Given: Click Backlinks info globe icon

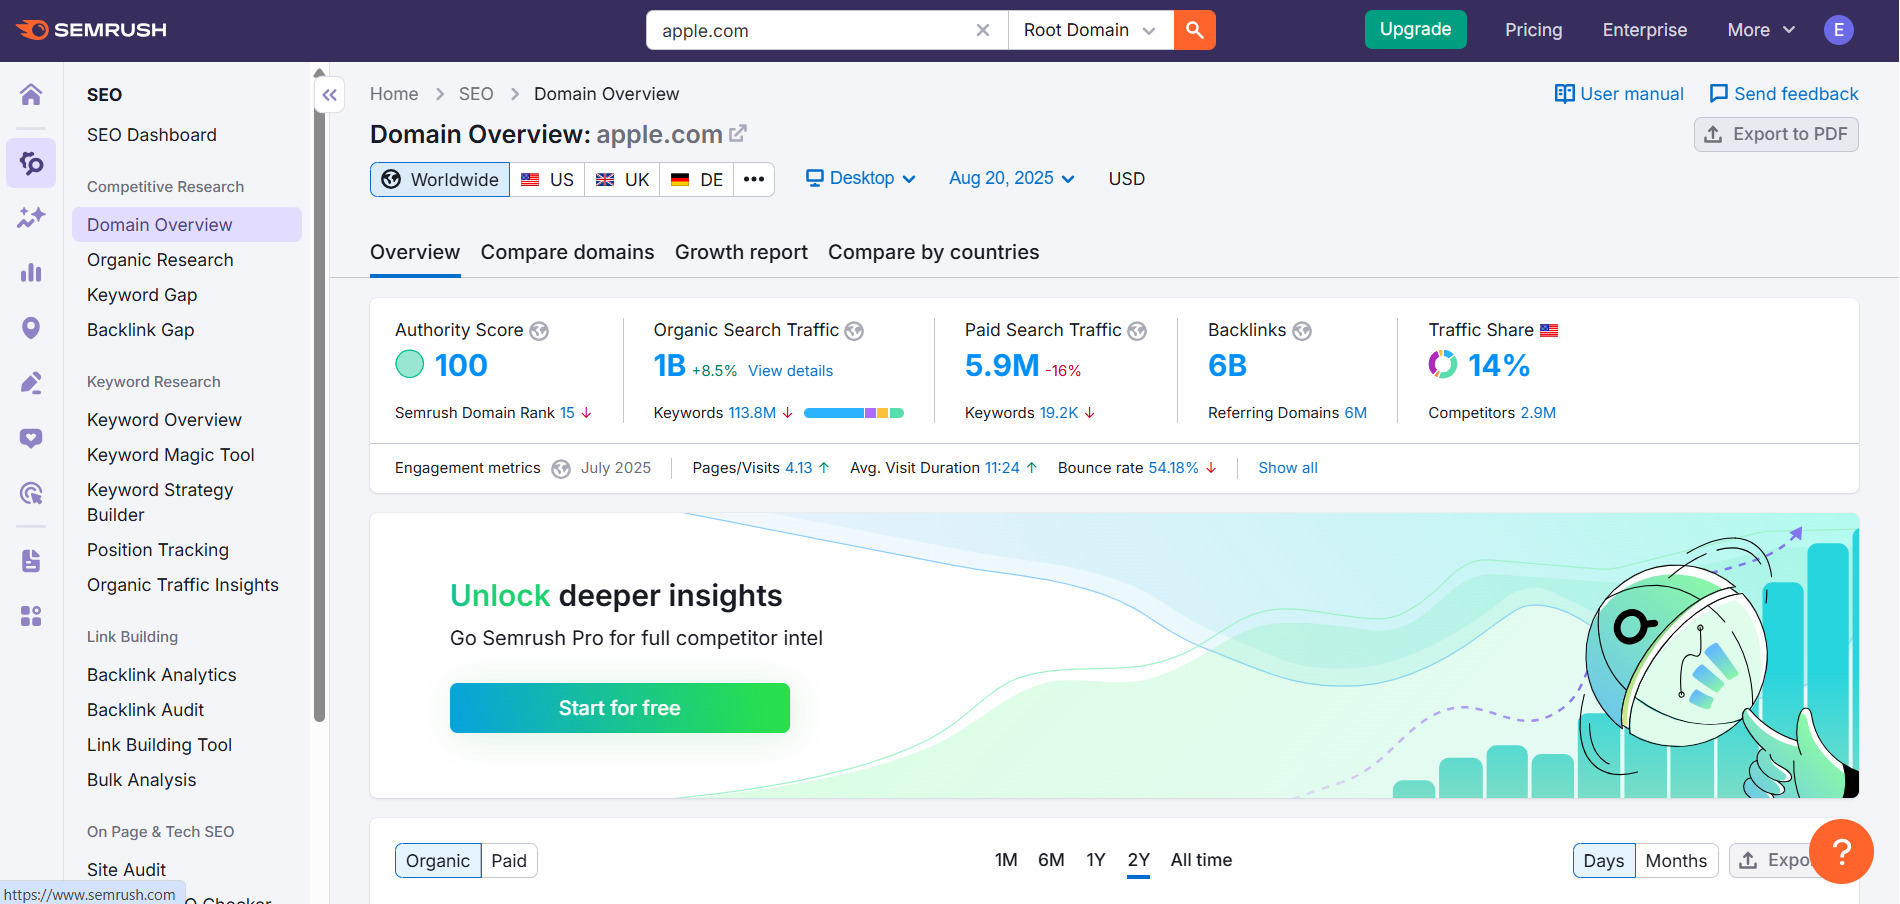Looking at the screenshot, I should tap(1302, 331).
